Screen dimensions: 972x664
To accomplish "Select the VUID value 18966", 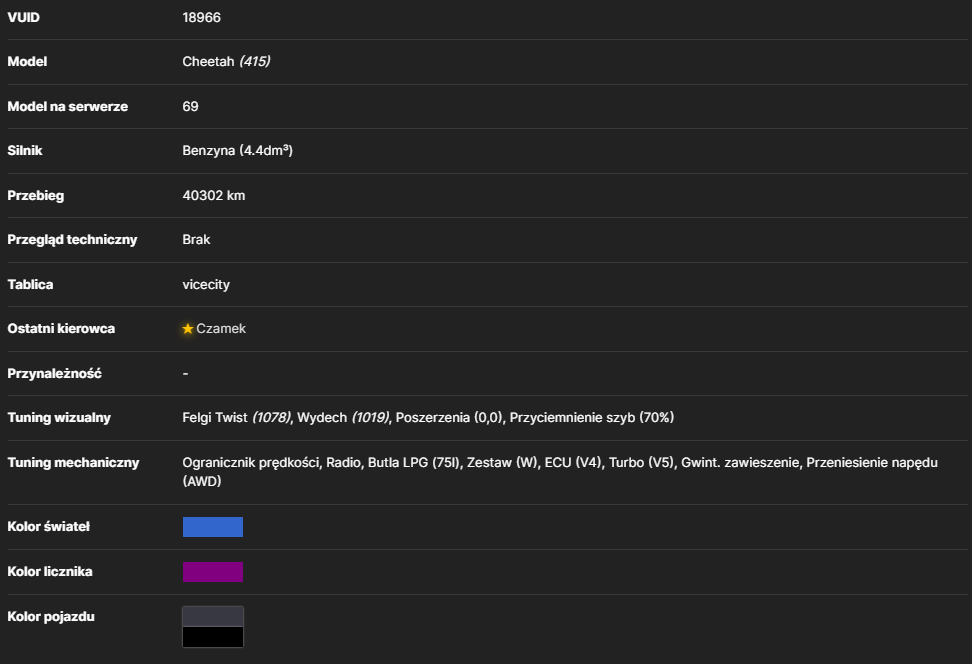I will [x=201, y=17].
